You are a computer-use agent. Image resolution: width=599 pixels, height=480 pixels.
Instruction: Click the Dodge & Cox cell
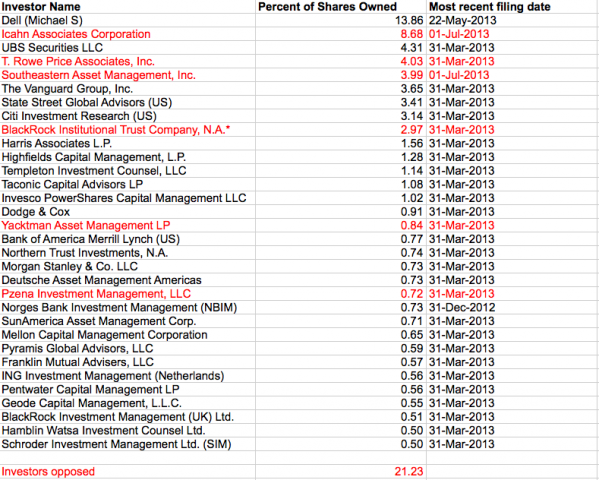[x=128, y=212]
